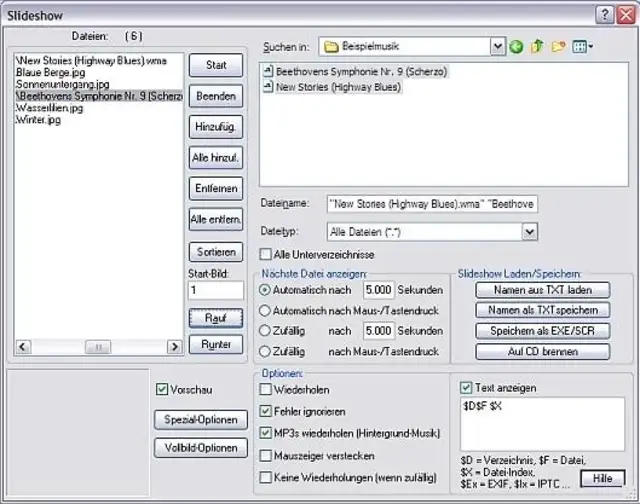Select New Stories (Highway Blues) file in browser
The image size is (640, 504).
[340, 87]
